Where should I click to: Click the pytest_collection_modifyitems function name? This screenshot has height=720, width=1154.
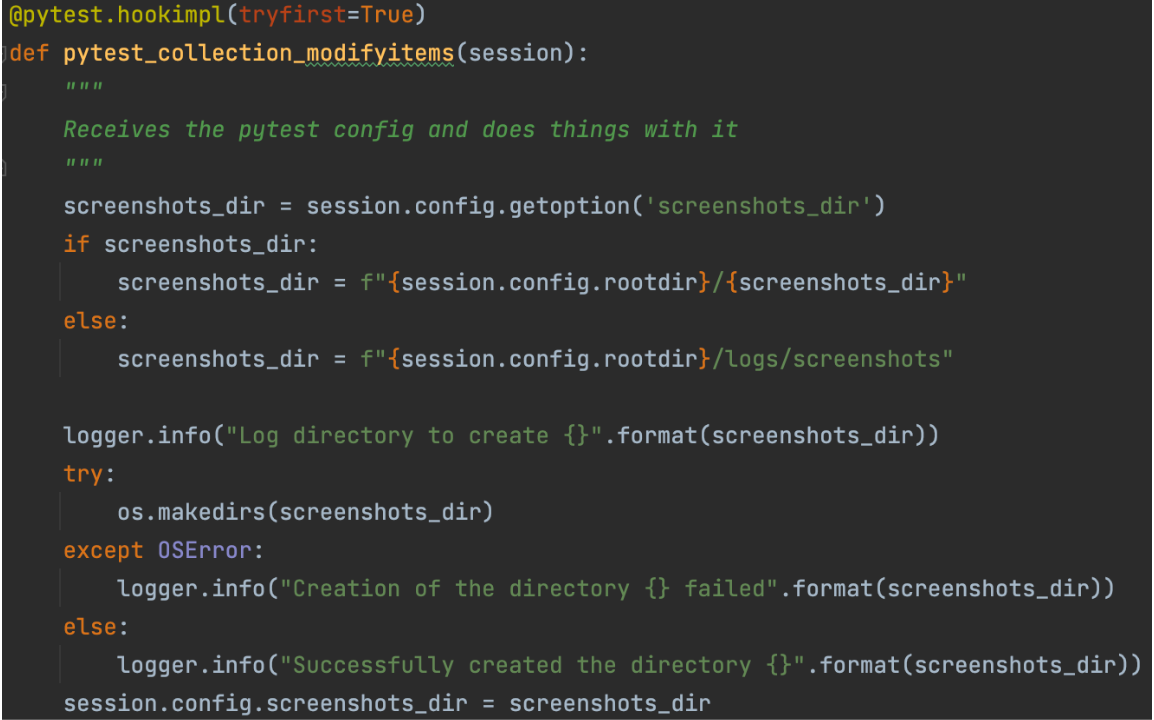258,53
